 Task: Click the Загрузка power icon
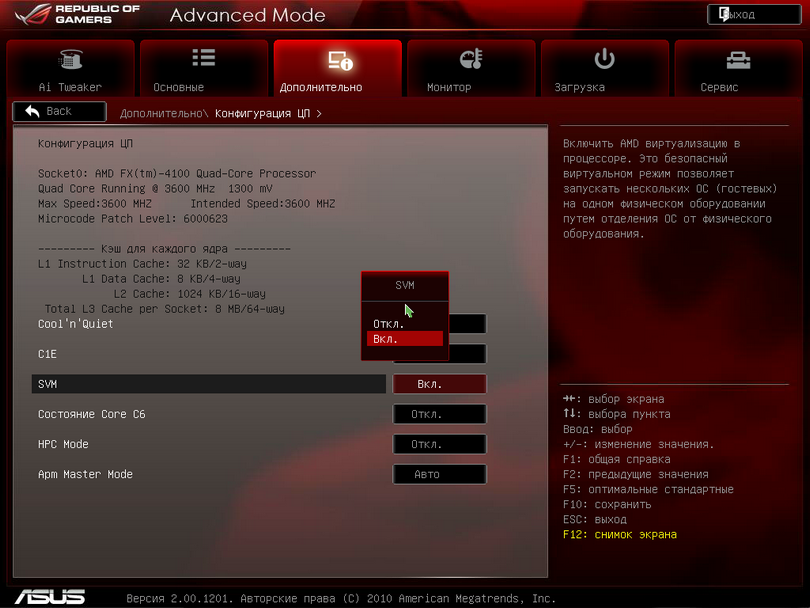(605, 59)
